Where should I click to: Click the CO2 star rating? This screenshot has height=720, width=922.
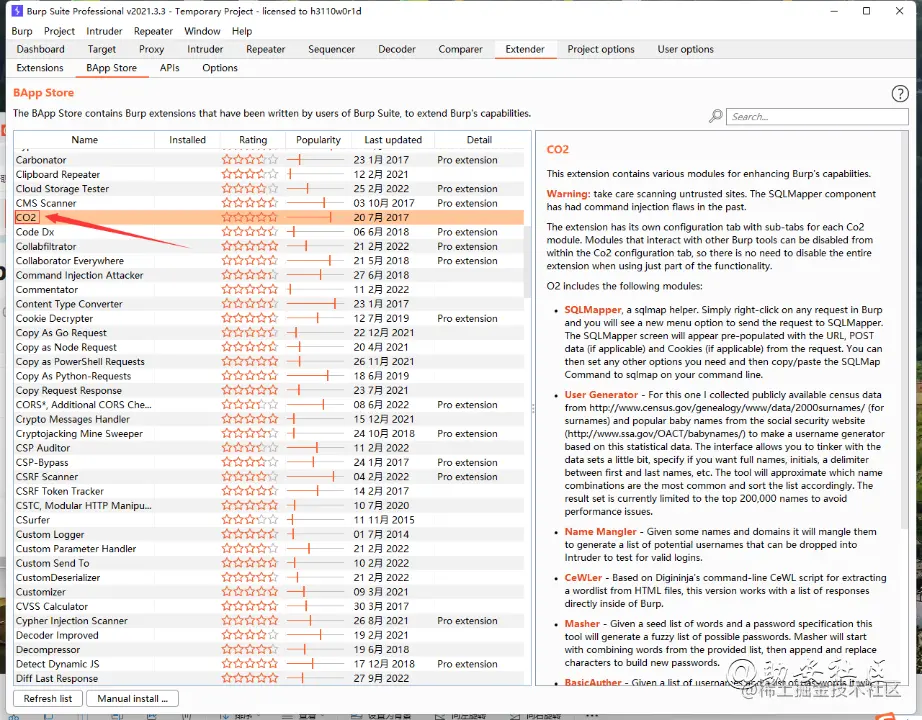[249, 218]
